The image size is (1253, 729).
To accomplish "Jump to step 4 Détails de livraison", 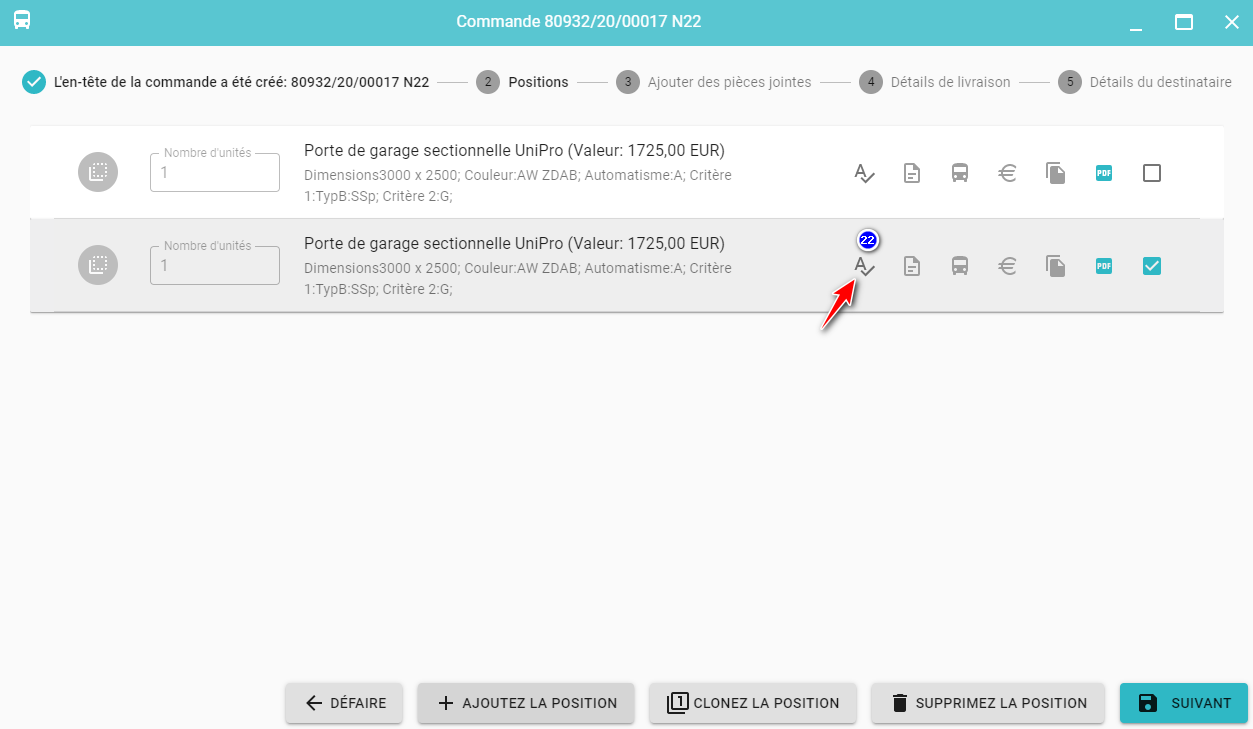I will click(x=935, y=82).
